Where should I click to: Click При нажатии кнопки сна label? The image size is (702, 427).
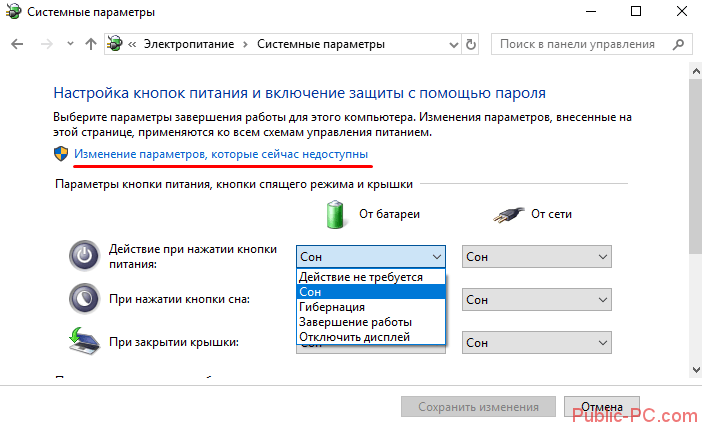[179, 299]
